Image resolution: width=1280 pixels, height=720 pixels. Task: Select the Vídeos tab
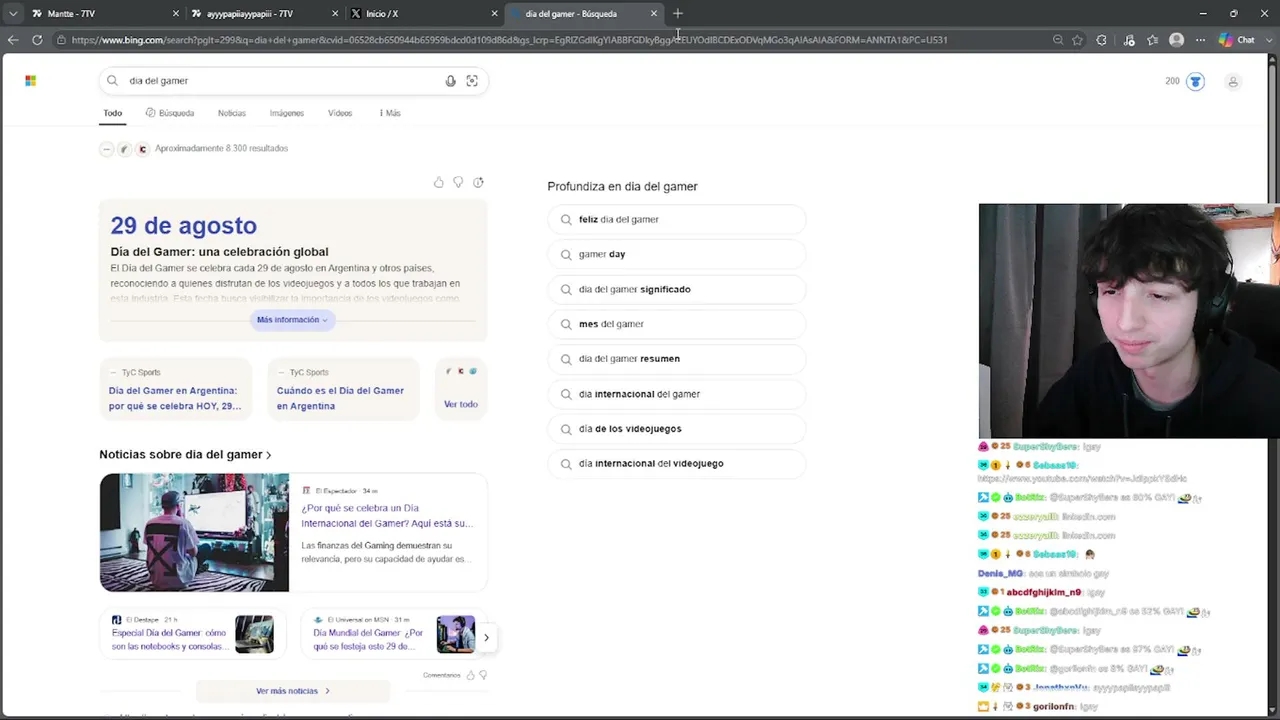tap(340, 113)
